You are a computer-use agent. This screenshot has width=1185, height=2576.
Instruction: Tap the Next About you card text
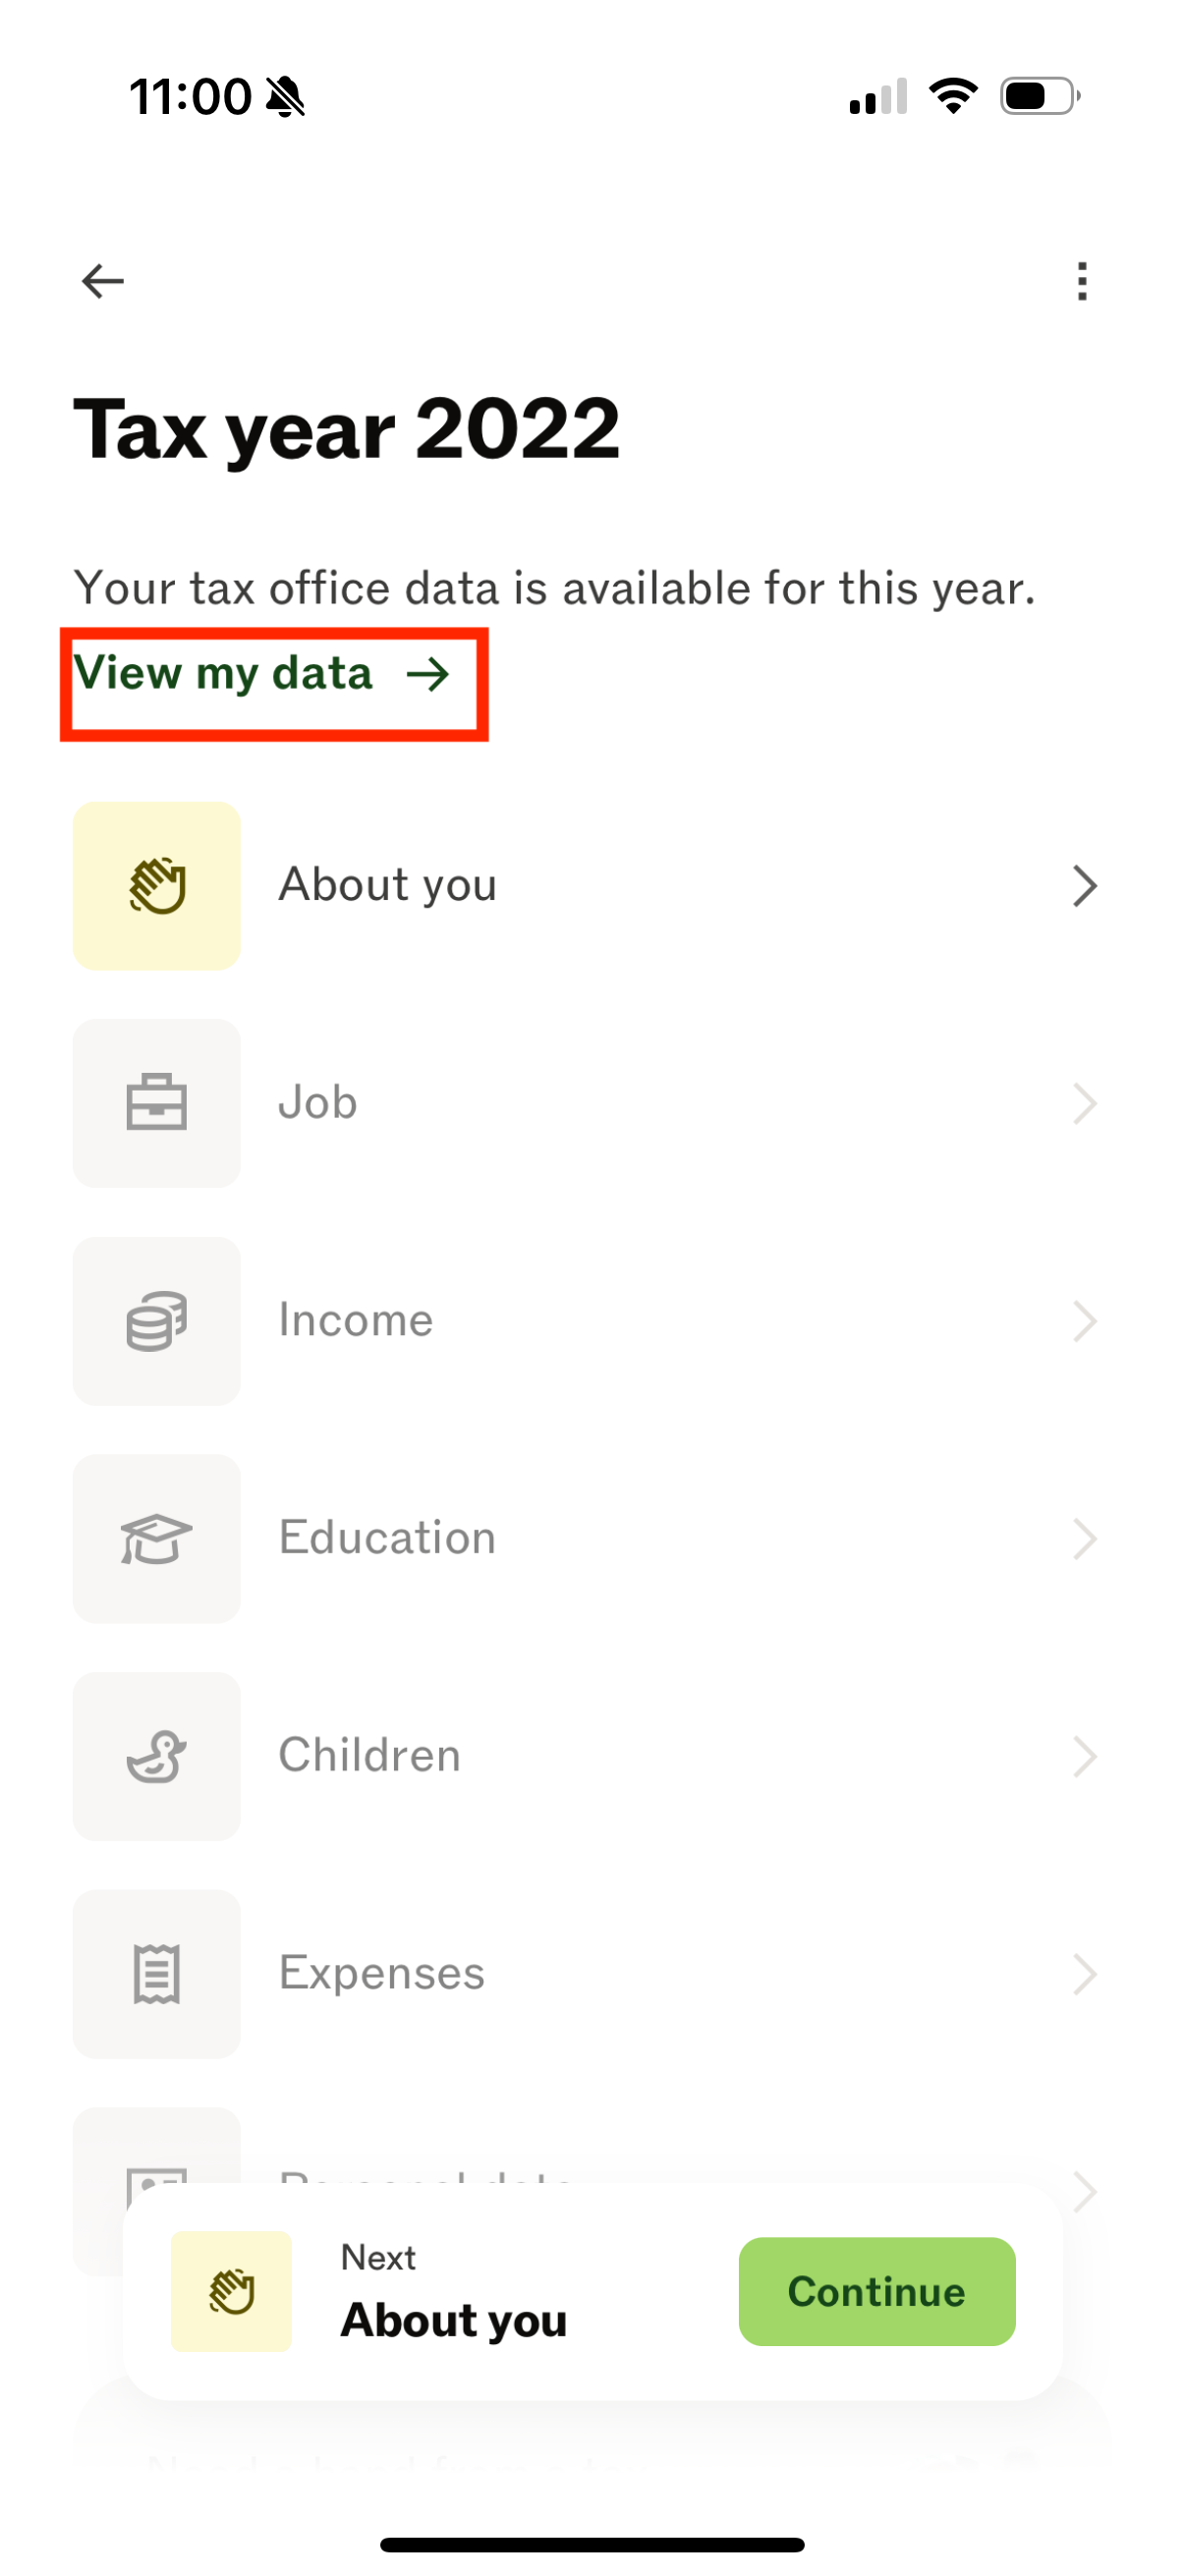tap(453, 2291)
